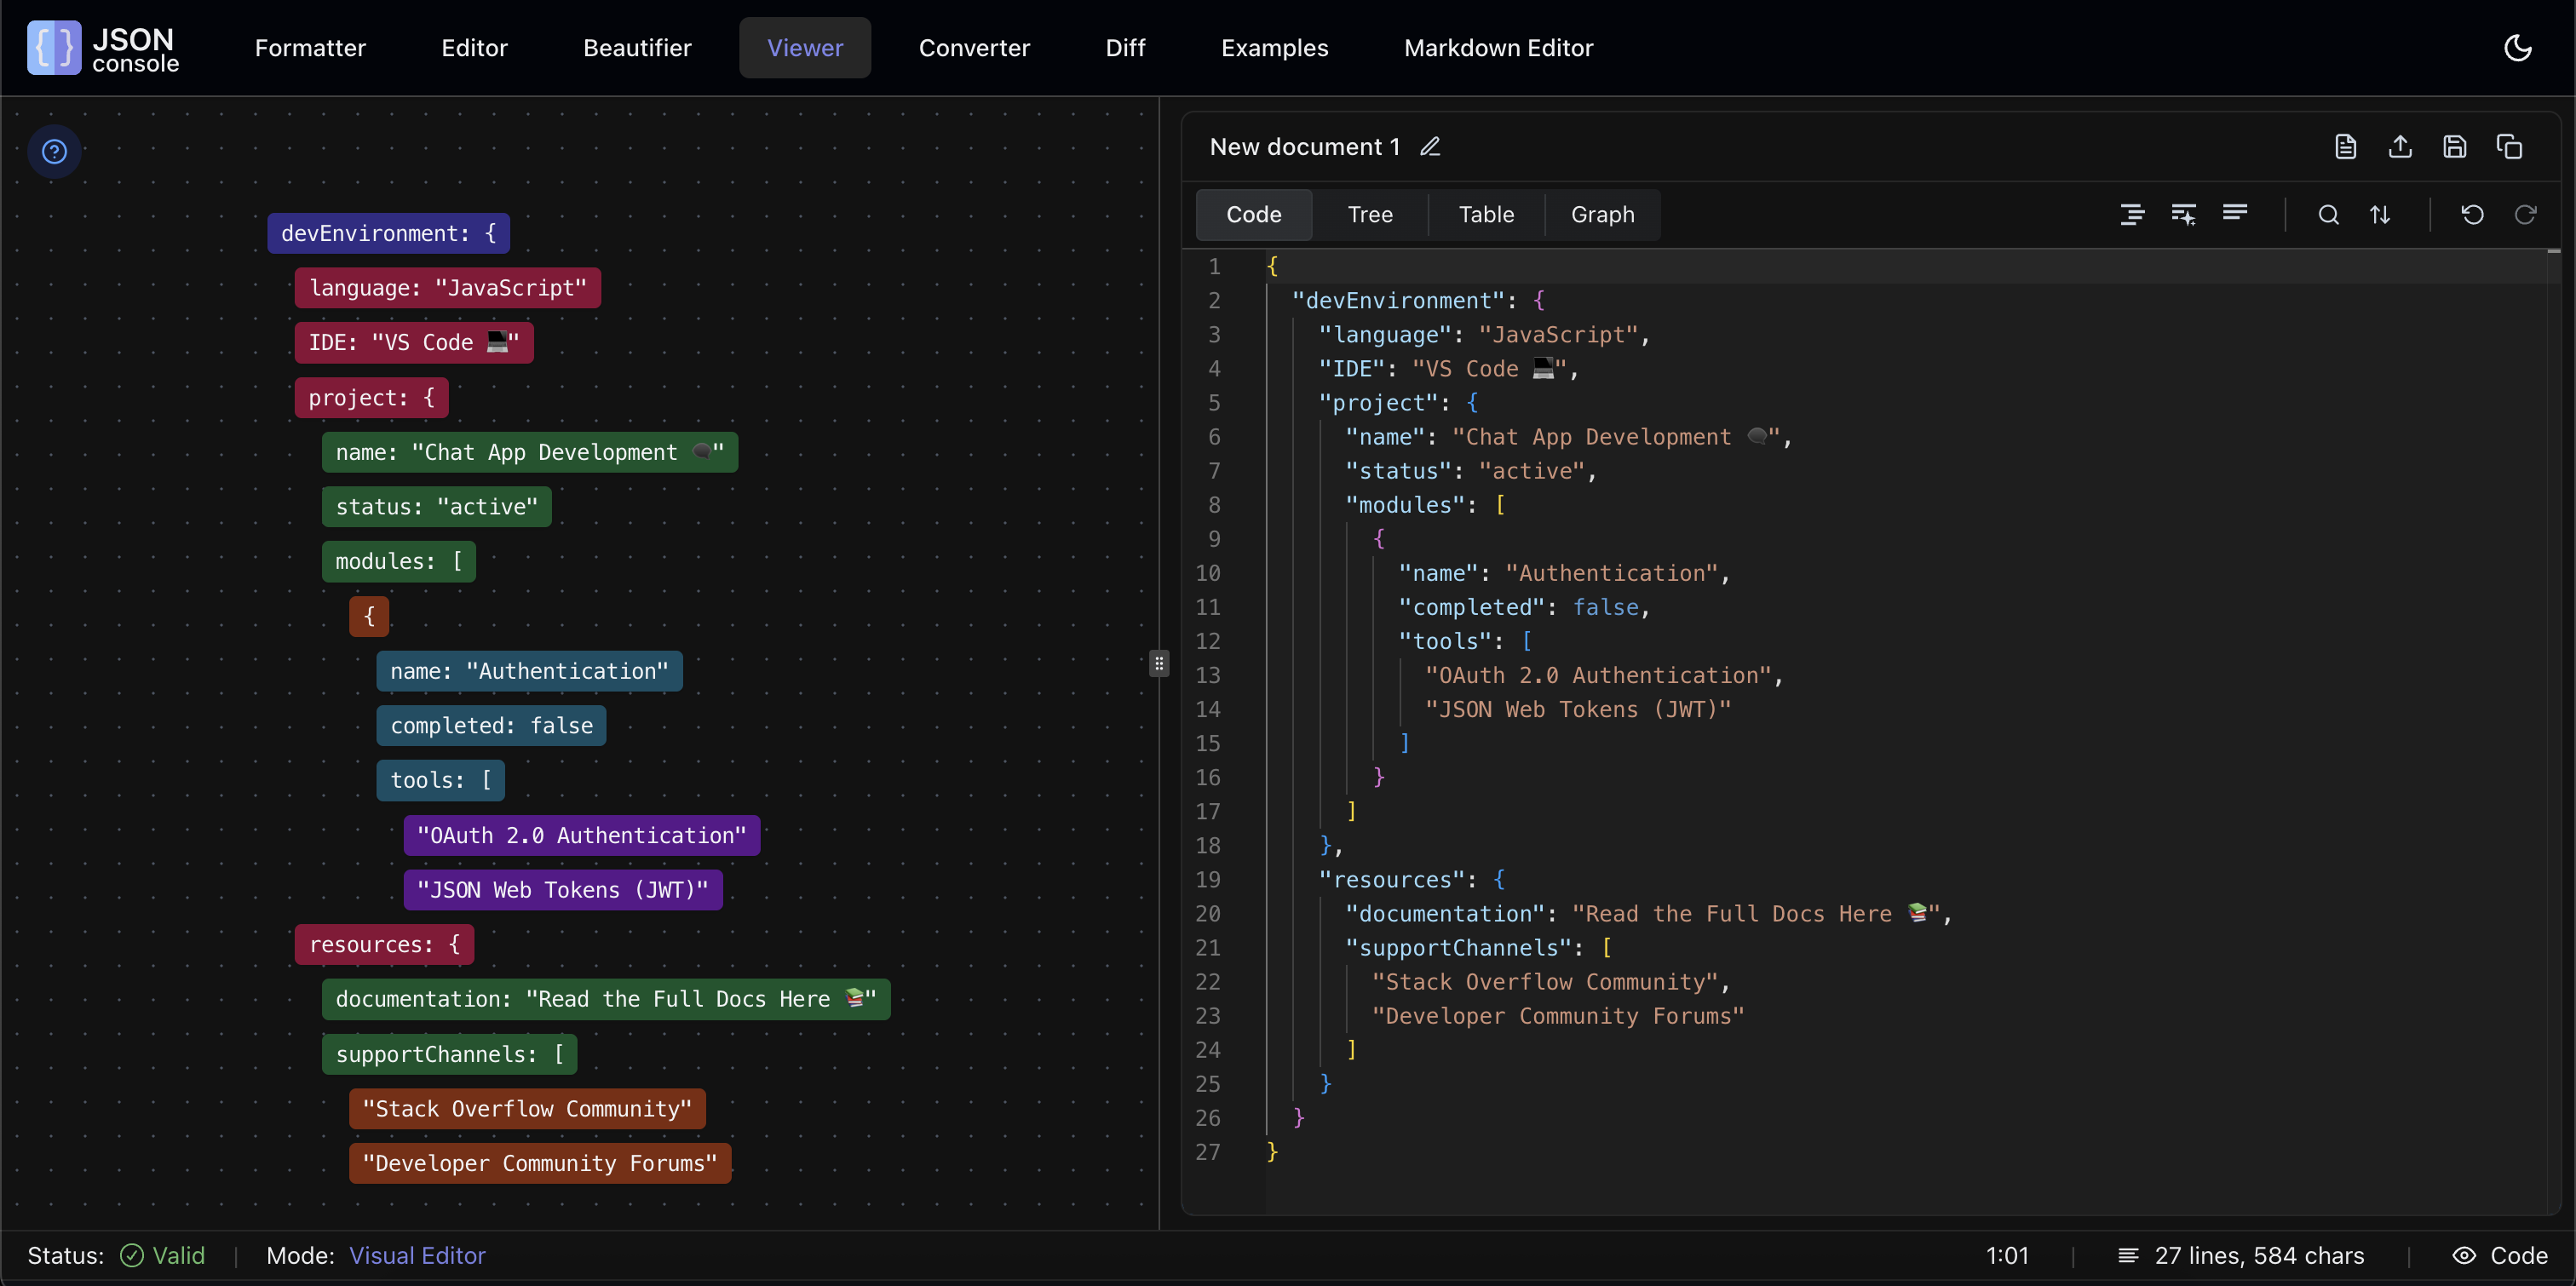Select the "OAuth 2.0 Authentication" node

tap(581, 835)
